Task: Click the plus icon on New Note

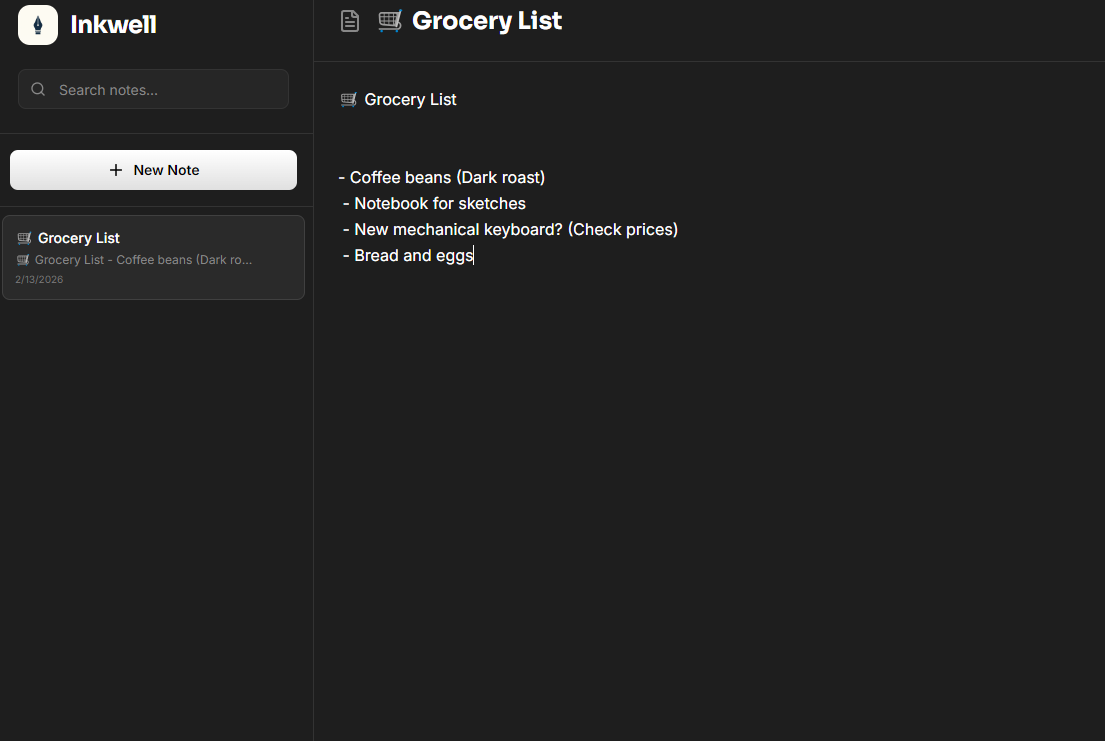Action: coord(116,170)
